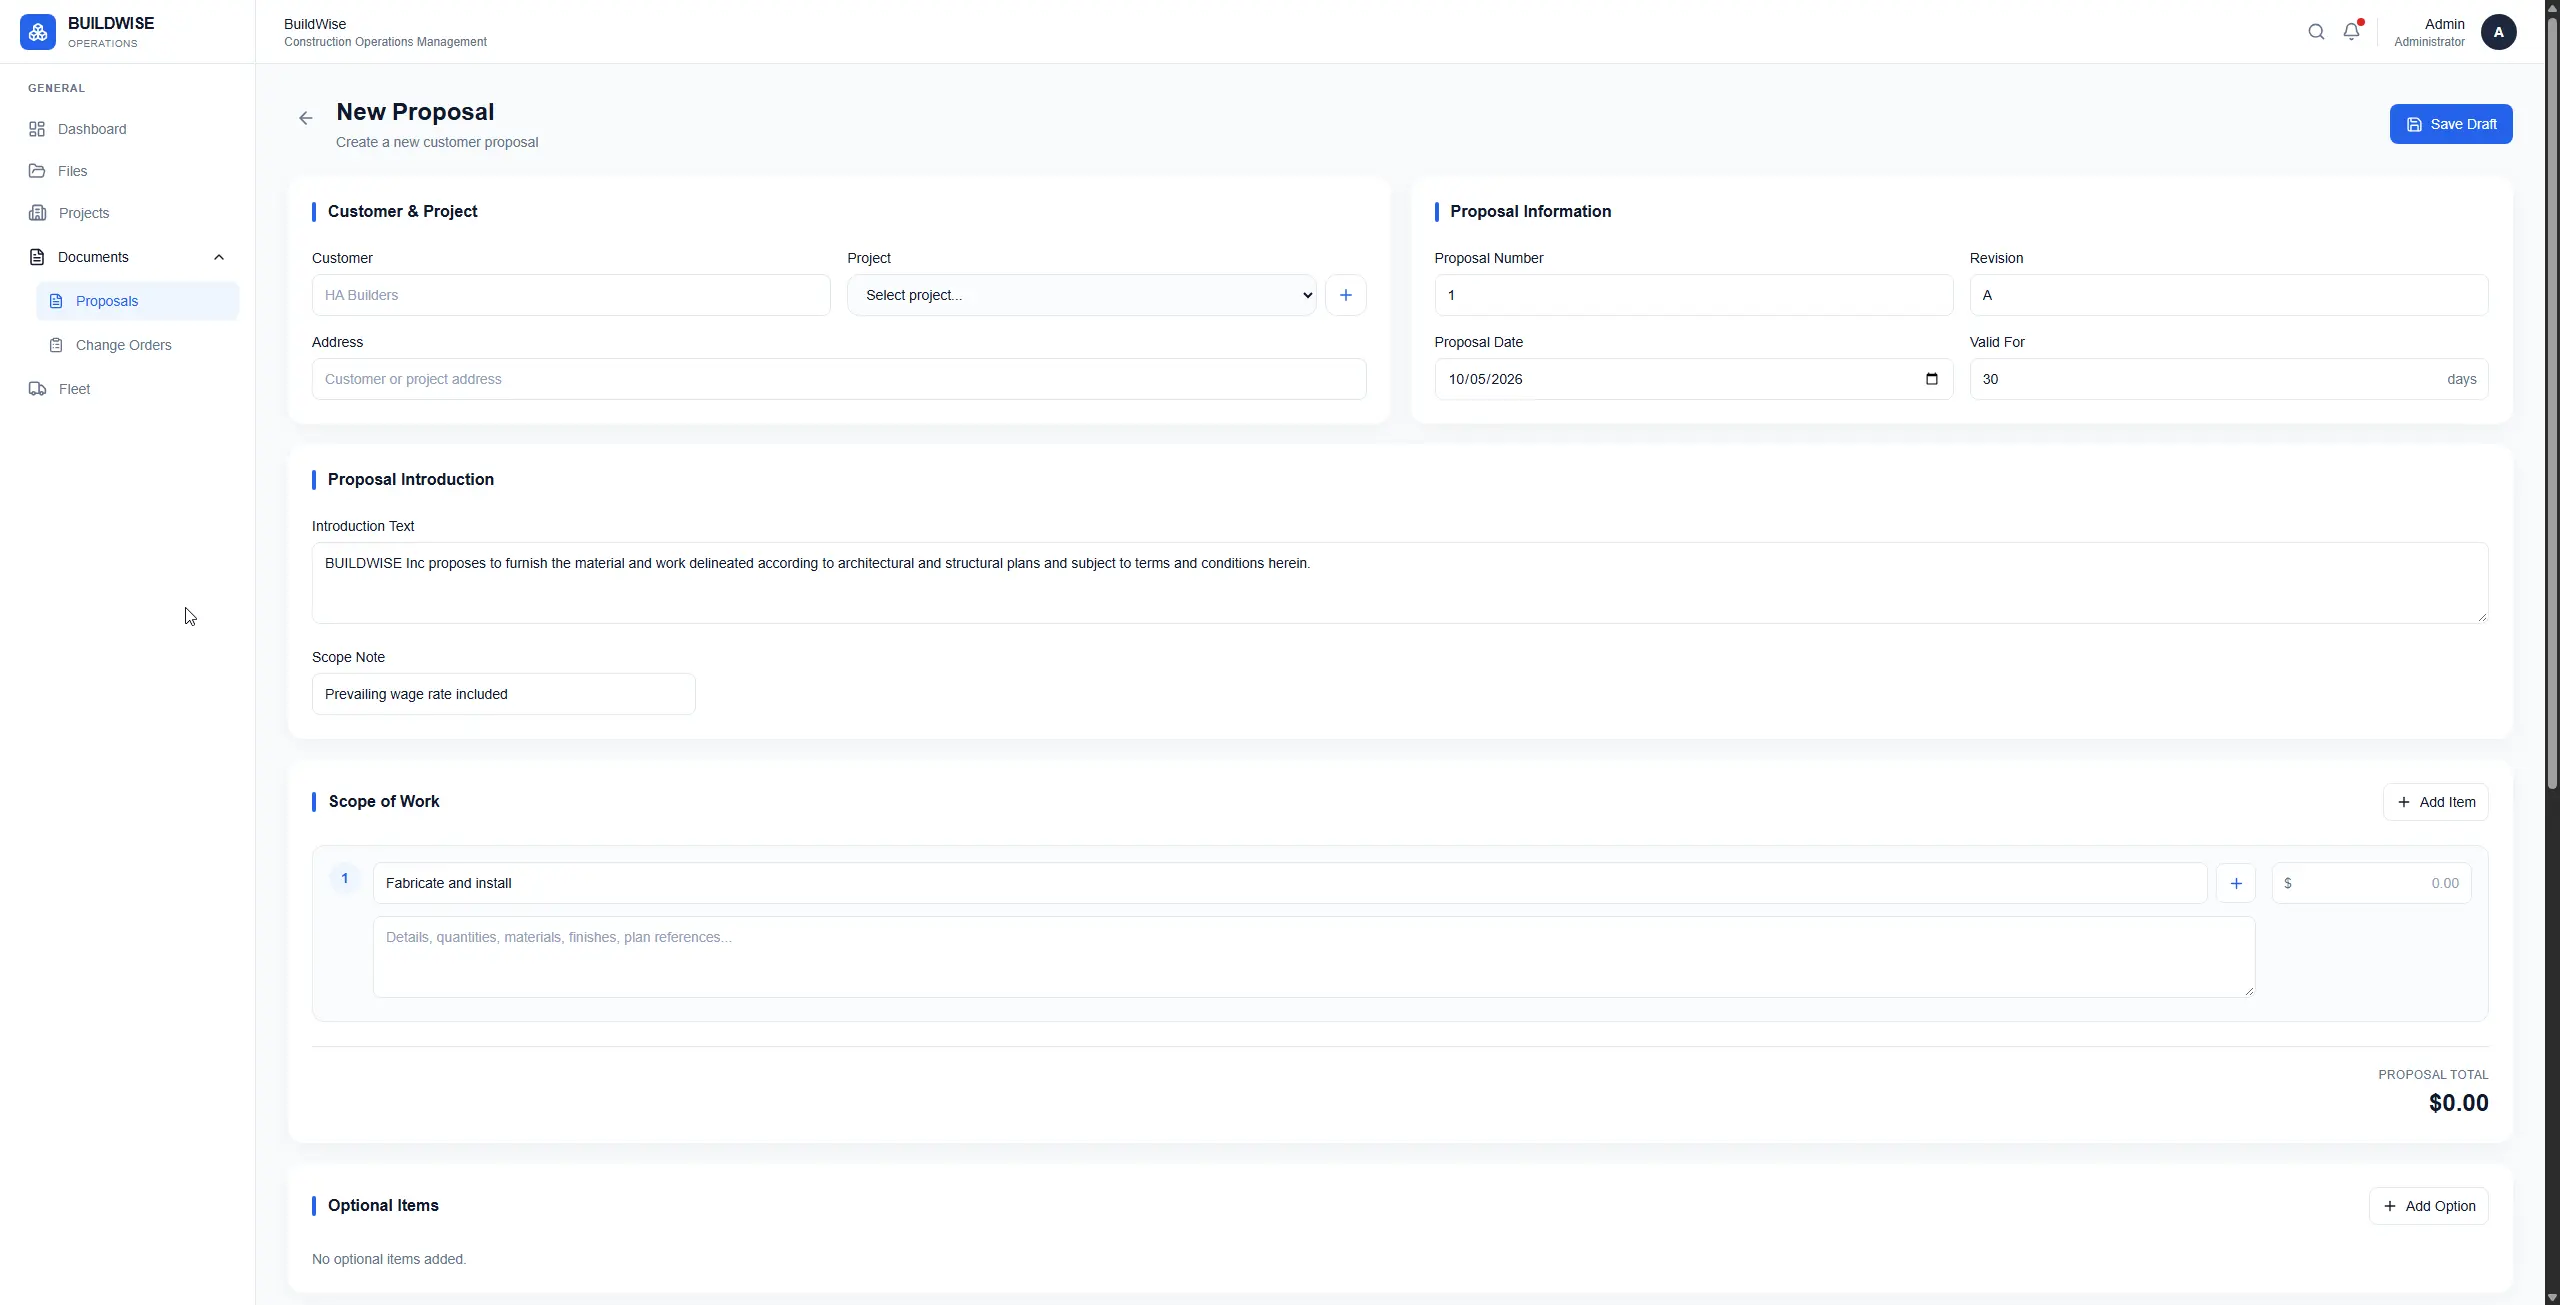Image resolution: width=2560 pixels, height=1305 pixels.
Task: Click the Add Option button
Action: [2428, 1206]
